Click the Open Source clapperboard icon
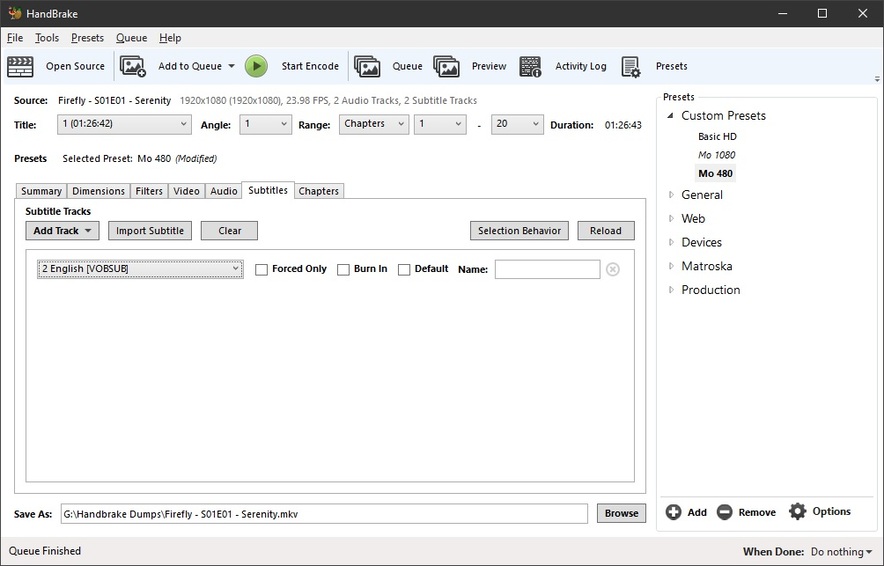Viewport: 884px width, 566px height. (20, 67)
